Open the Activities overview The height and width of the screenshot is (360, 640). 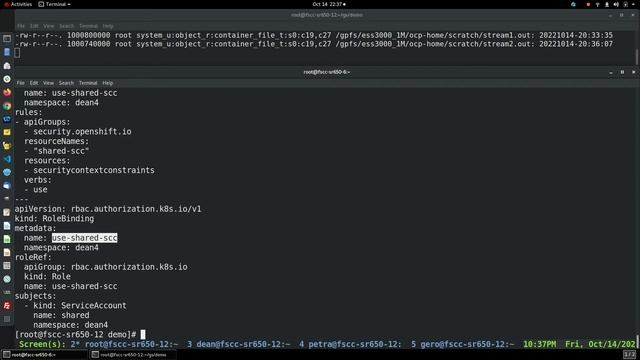click(x=18, y=4)
